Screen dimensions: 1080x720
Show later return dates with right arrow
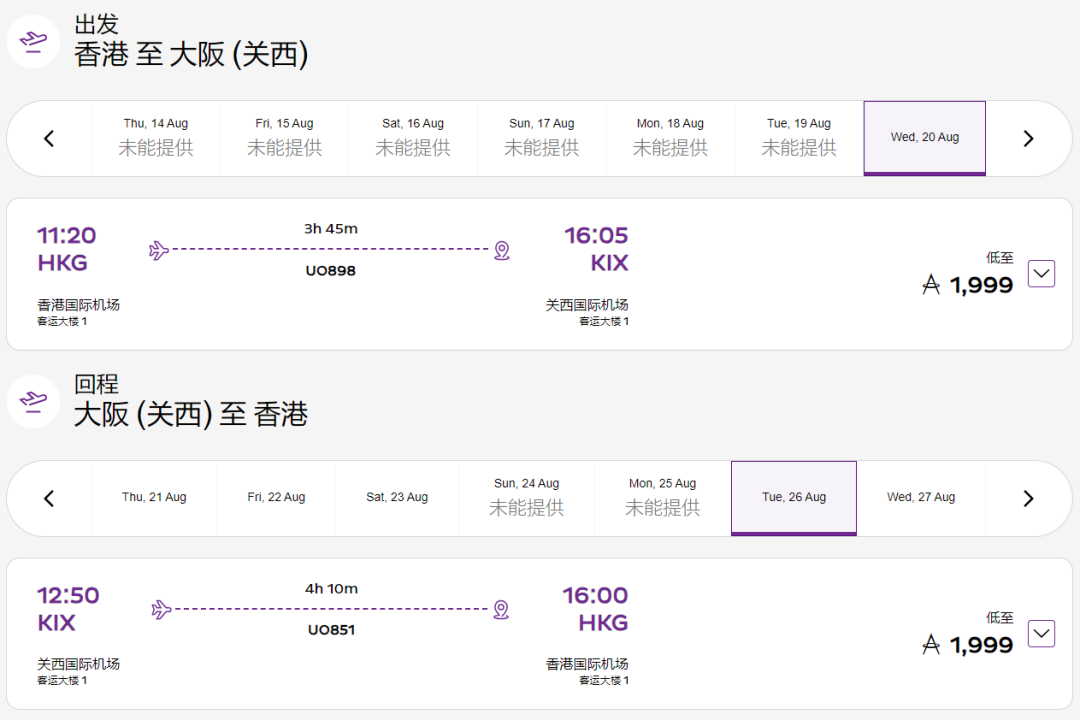point(1028,498)
